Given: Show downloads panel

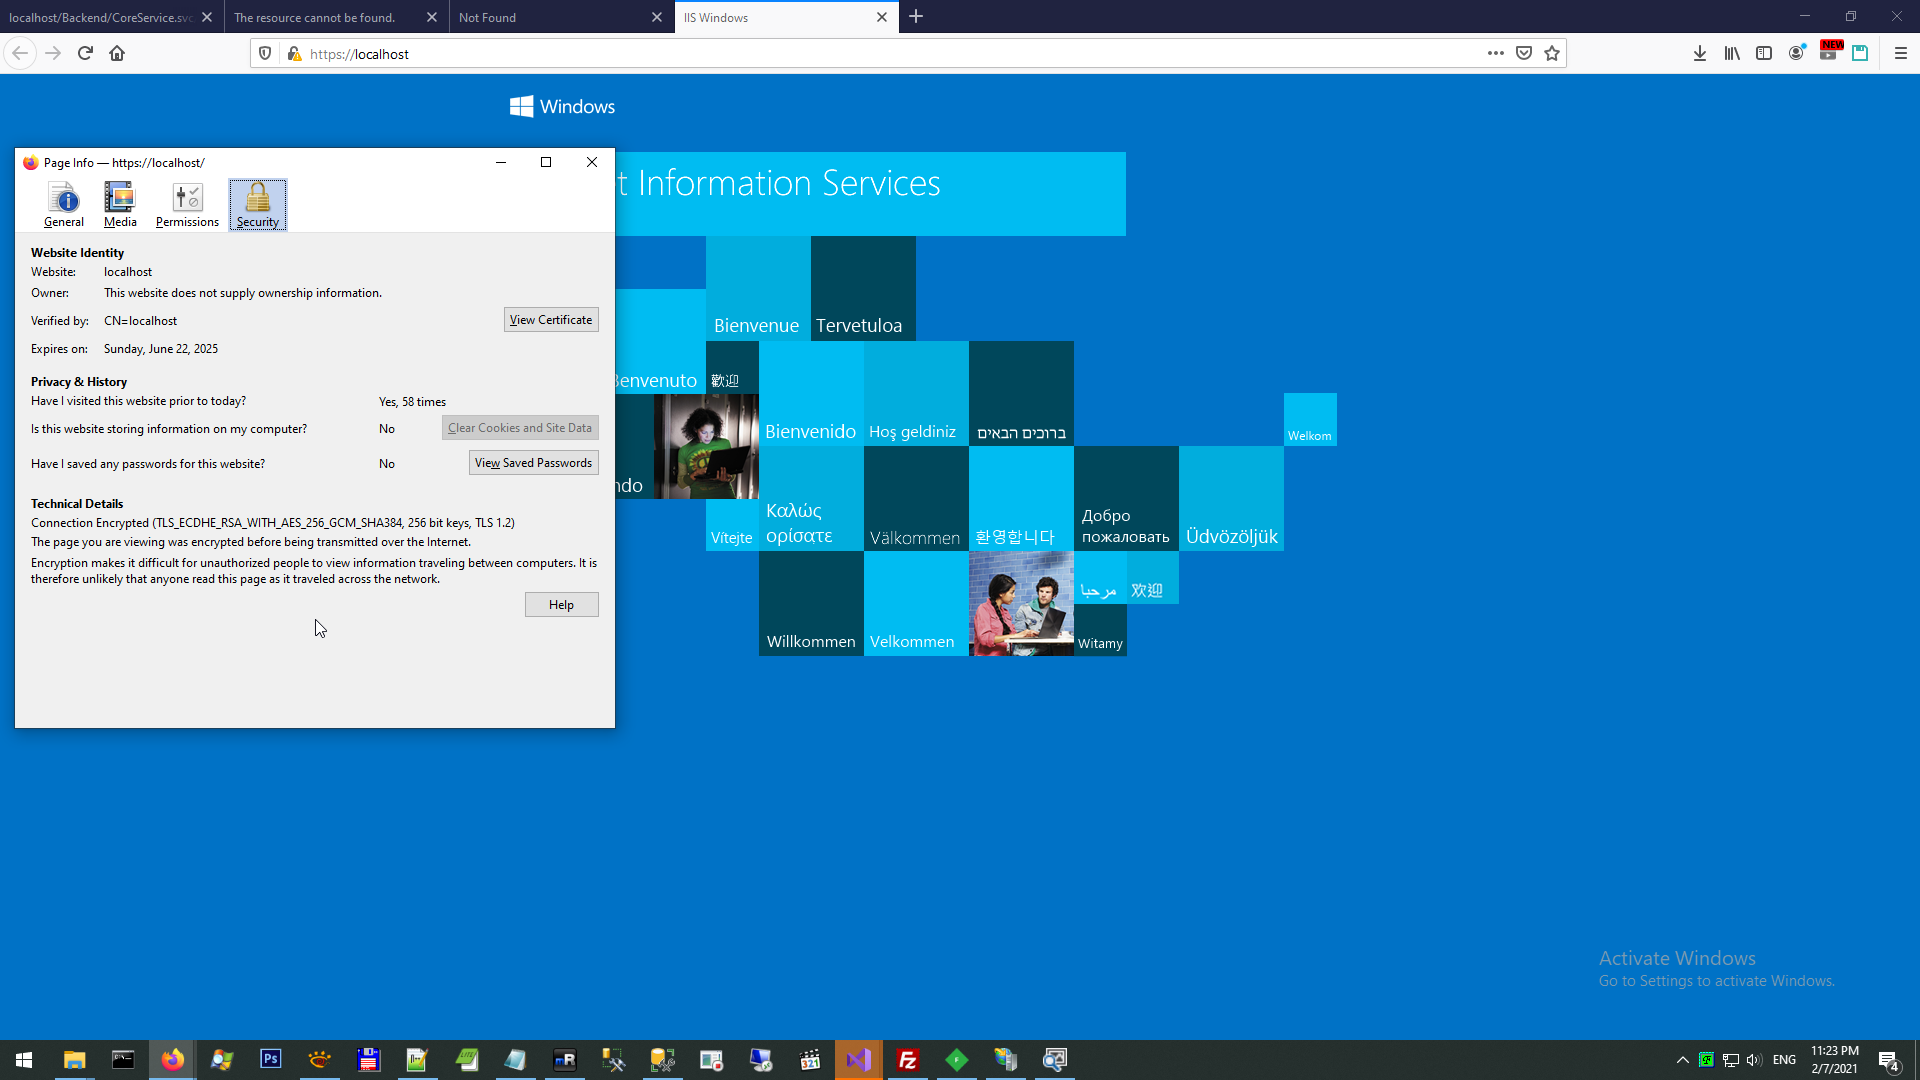Looking at the screenshot, I should 1699,54.
